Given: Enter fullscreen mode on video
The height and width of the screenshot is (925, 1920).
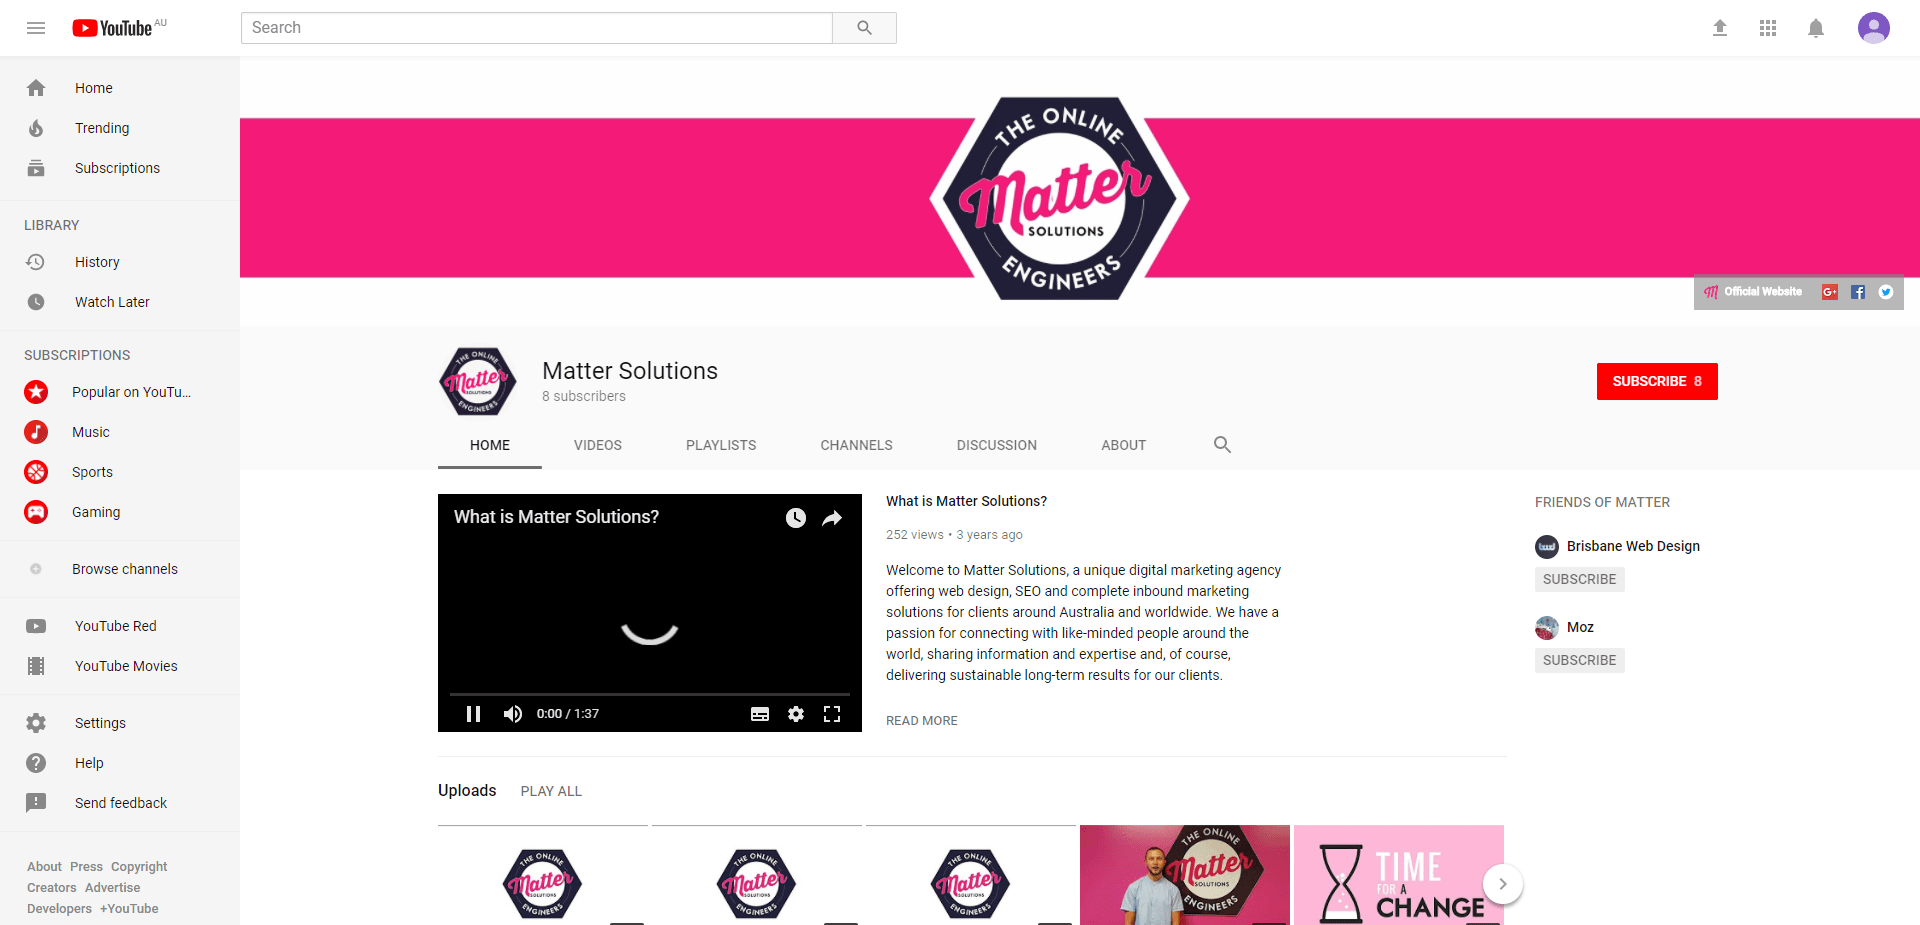Looking at the screenshot, I should pos(832,714).
